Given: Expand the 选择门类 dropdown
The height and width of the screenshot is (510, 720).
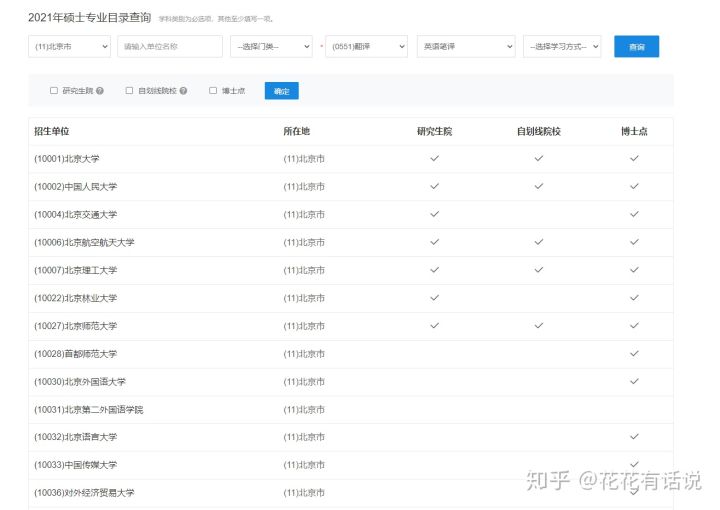Looking at the screenshot, I should click(271, 46).
